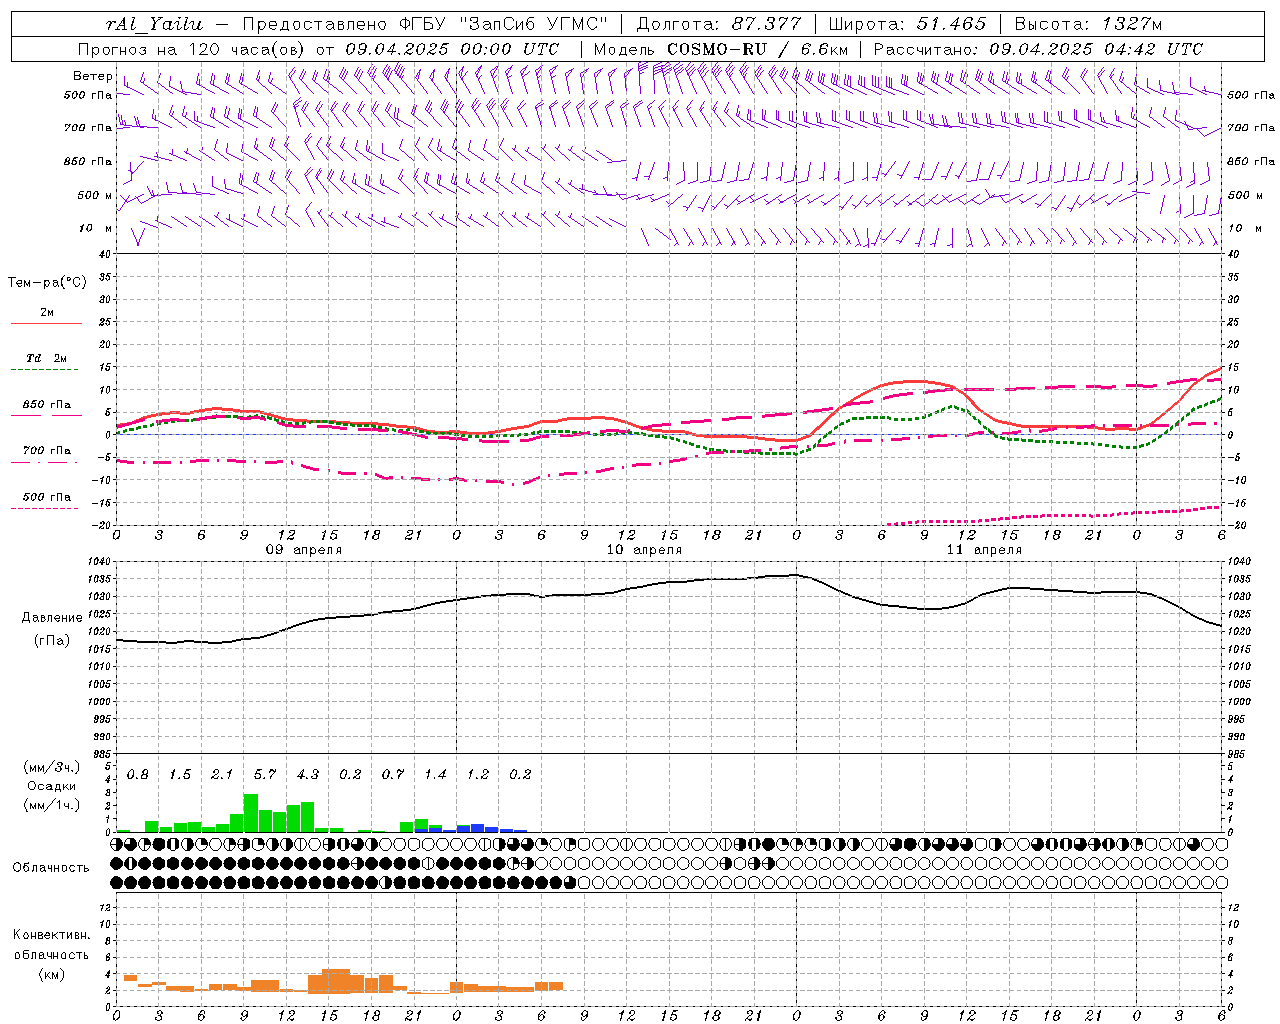Select the 5.7 precipitation total
Image resolution: width=1280 pixels, height=1024 pixels.
[x=265, y=775]
